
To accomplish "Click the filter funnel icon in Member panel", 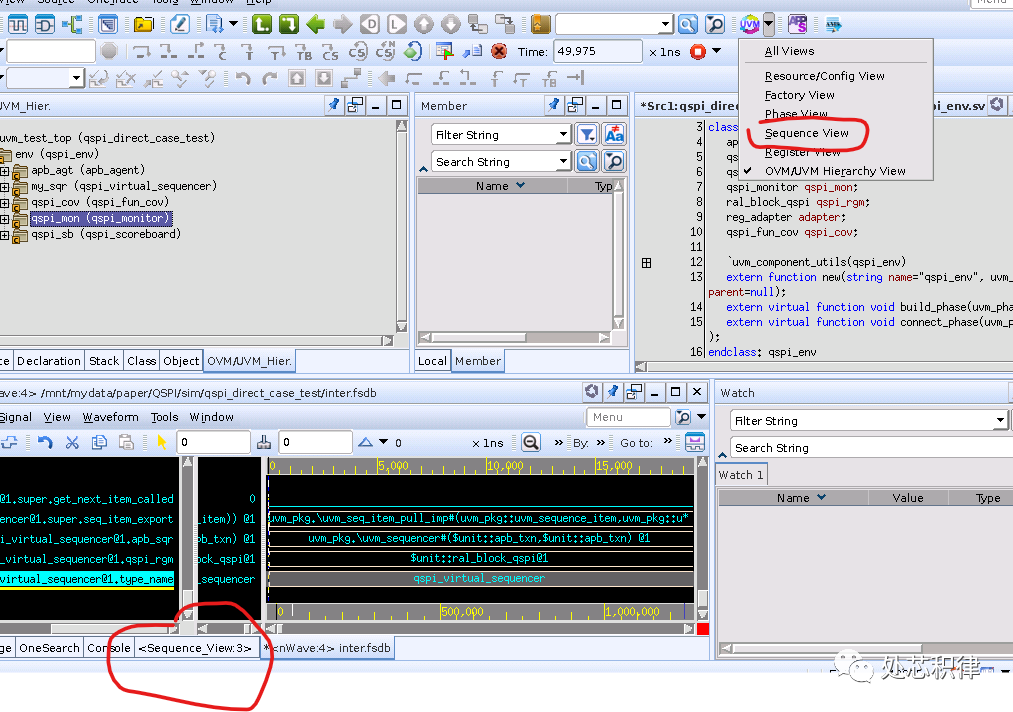I will point(587,134).
